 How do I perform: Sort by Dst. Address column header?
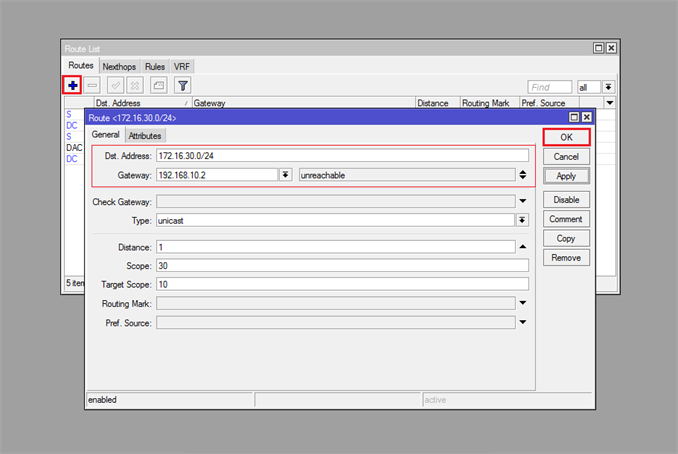[x=143, y=103]
